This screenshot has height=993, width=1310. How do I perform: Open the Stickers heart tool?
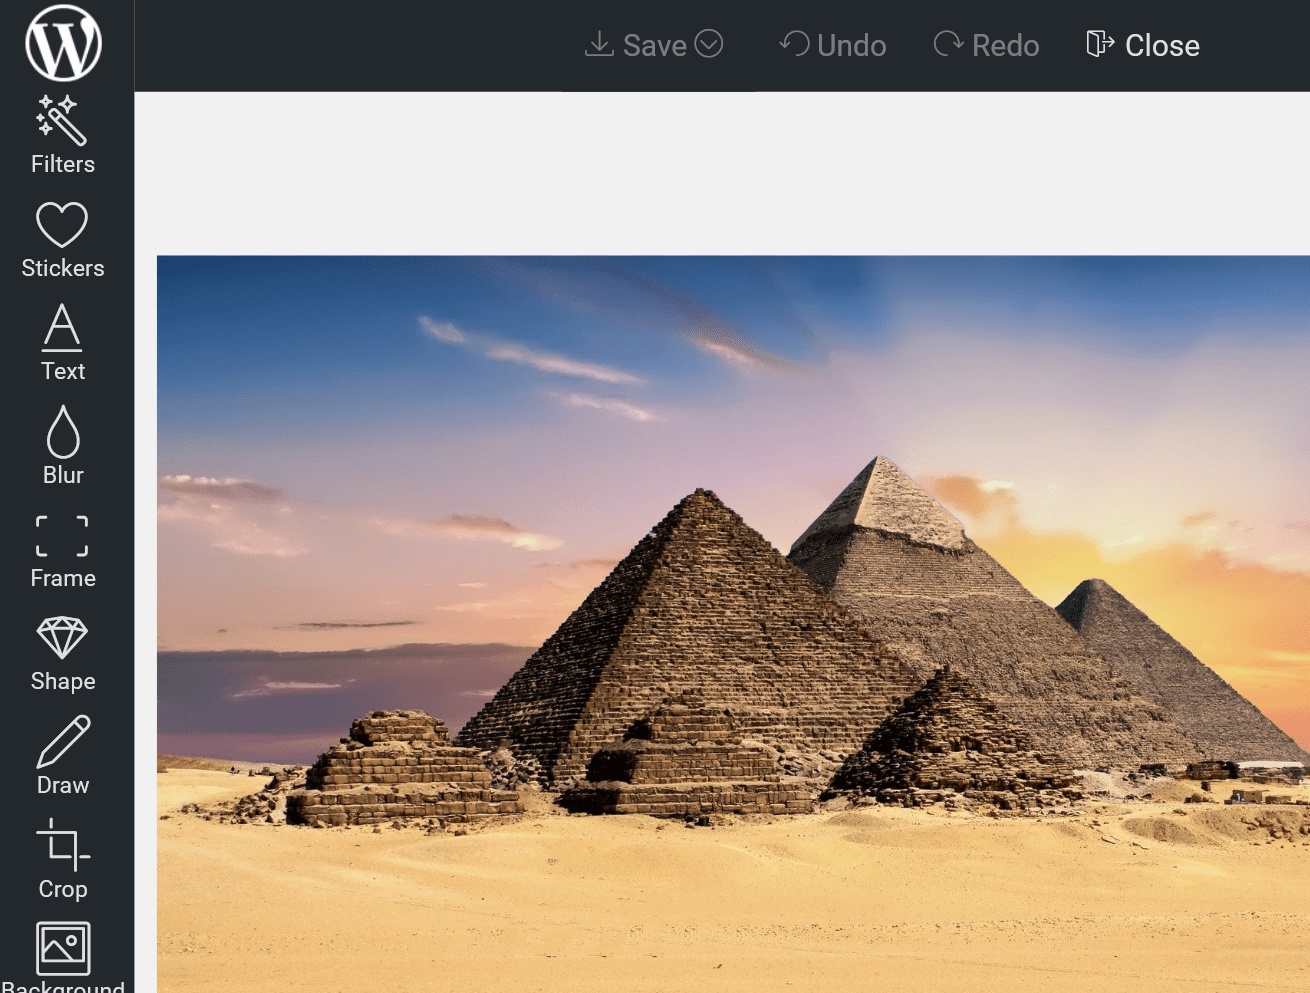pyautogui.click(x=62, y=240)
